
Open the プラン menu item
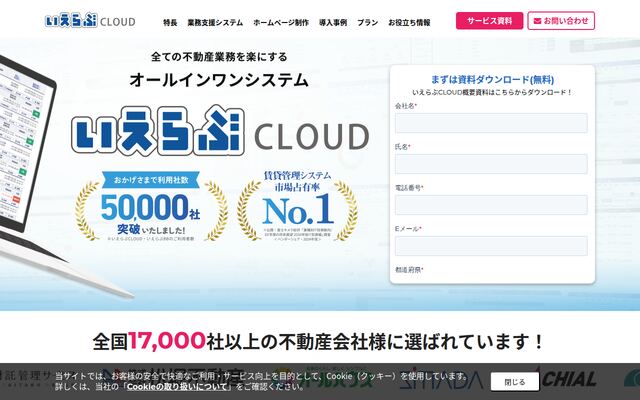[367, 22]
